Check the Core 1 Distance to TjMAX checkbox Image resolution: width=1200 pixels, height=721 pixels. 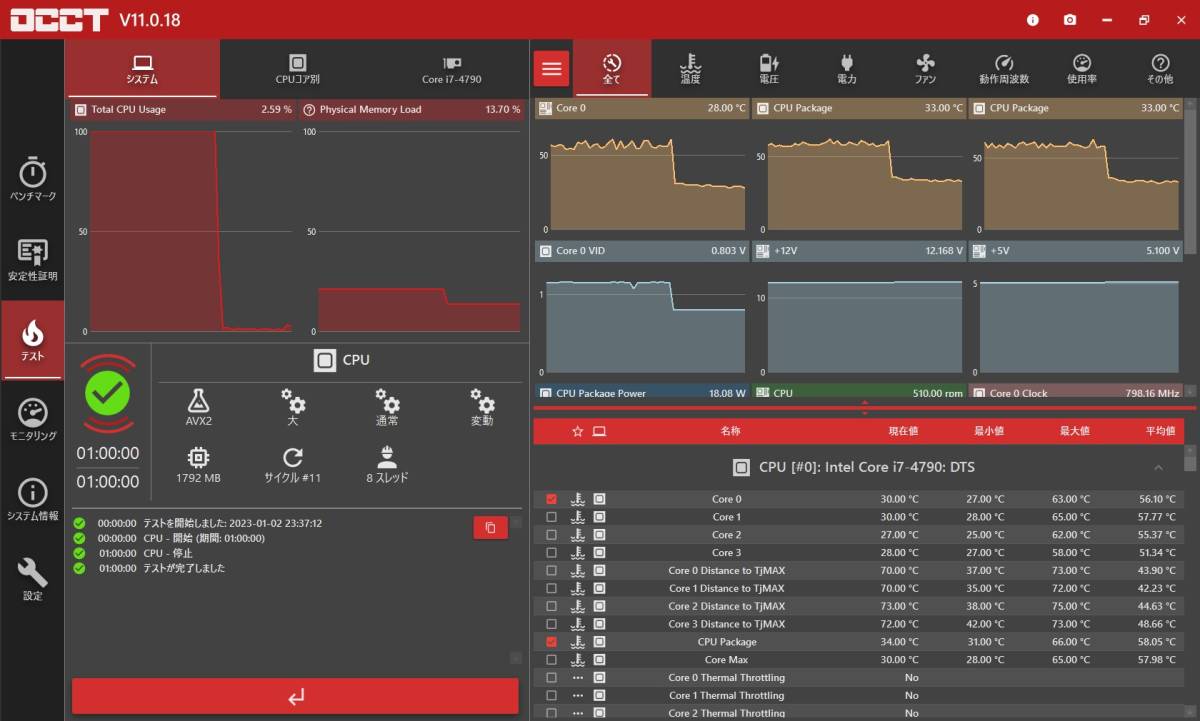(551, 589)
